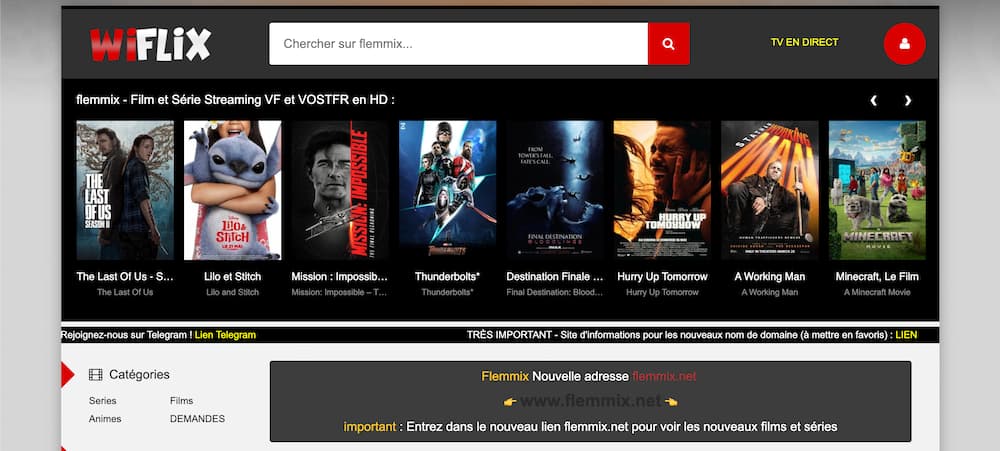Open Mission Impossible poster
The height and width of the screenshot is (451, 1000).
tap(340, 190)
